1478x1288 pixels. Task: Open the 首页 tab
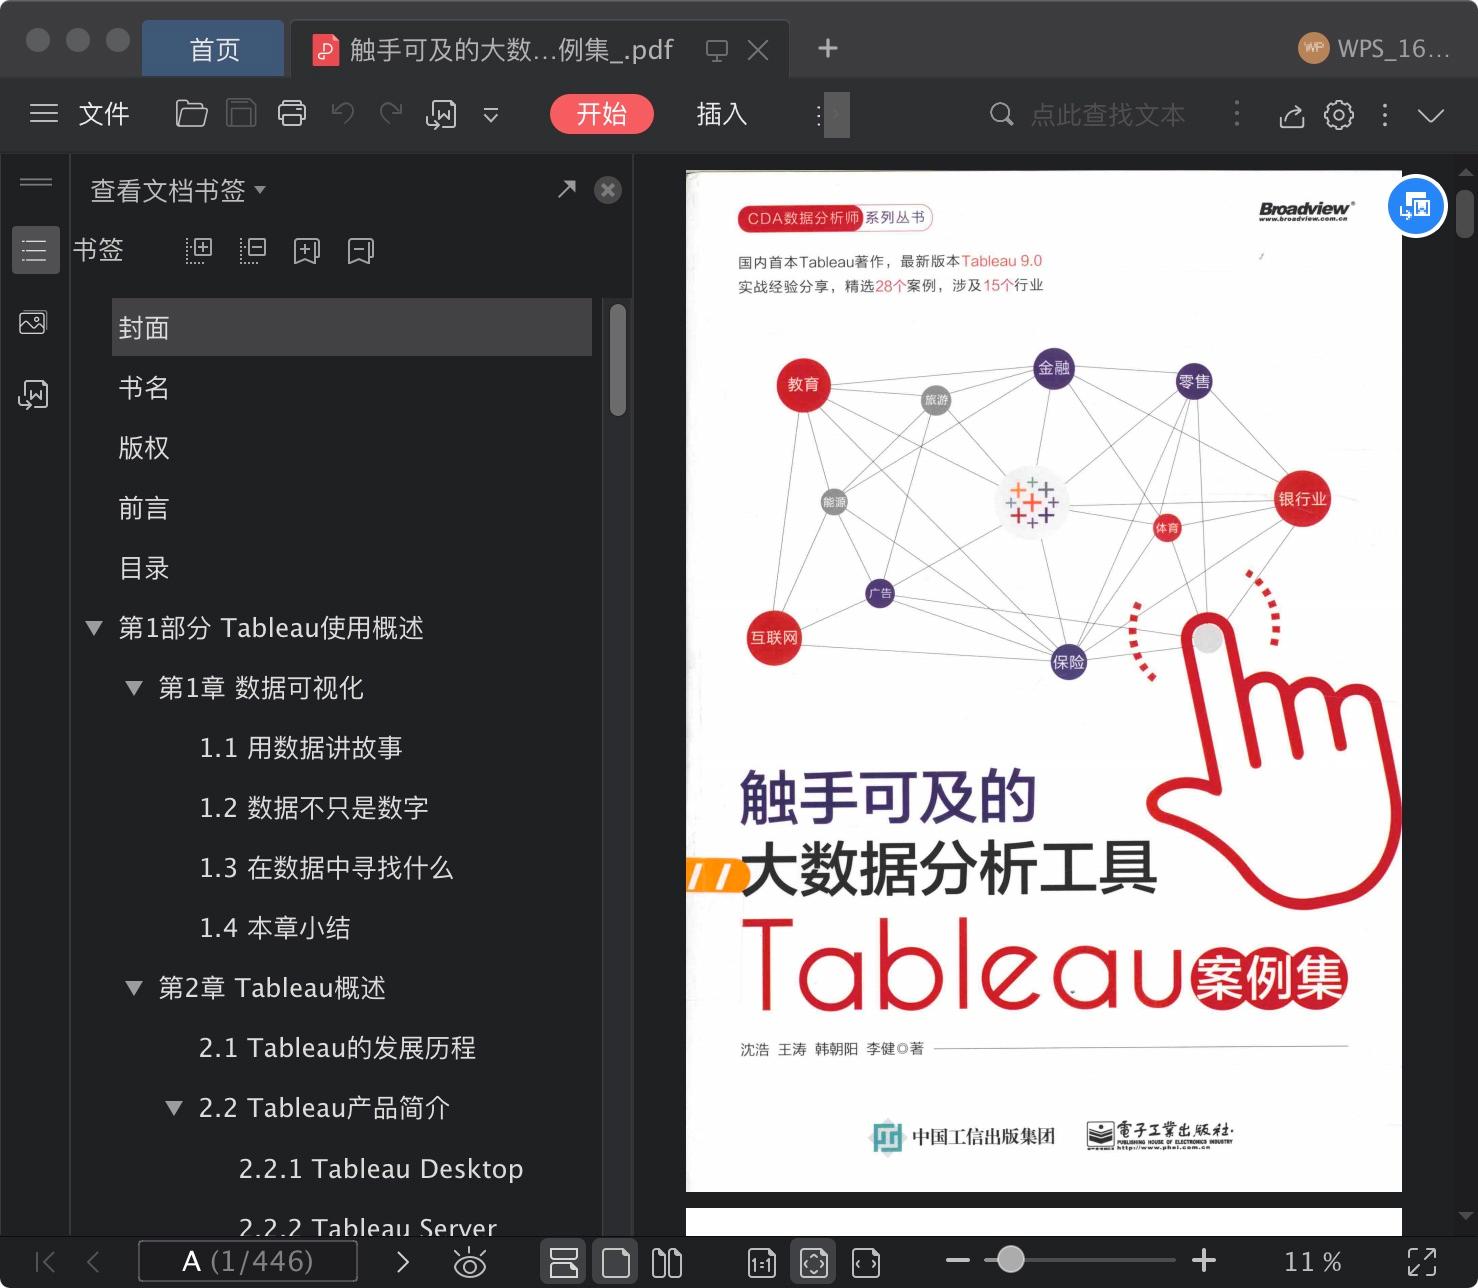point(214,49)
